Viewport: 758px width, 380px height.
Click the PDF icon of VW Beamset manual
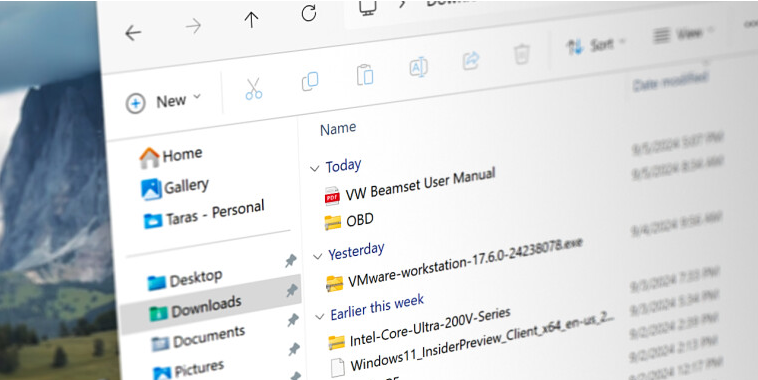coord(332,197)
